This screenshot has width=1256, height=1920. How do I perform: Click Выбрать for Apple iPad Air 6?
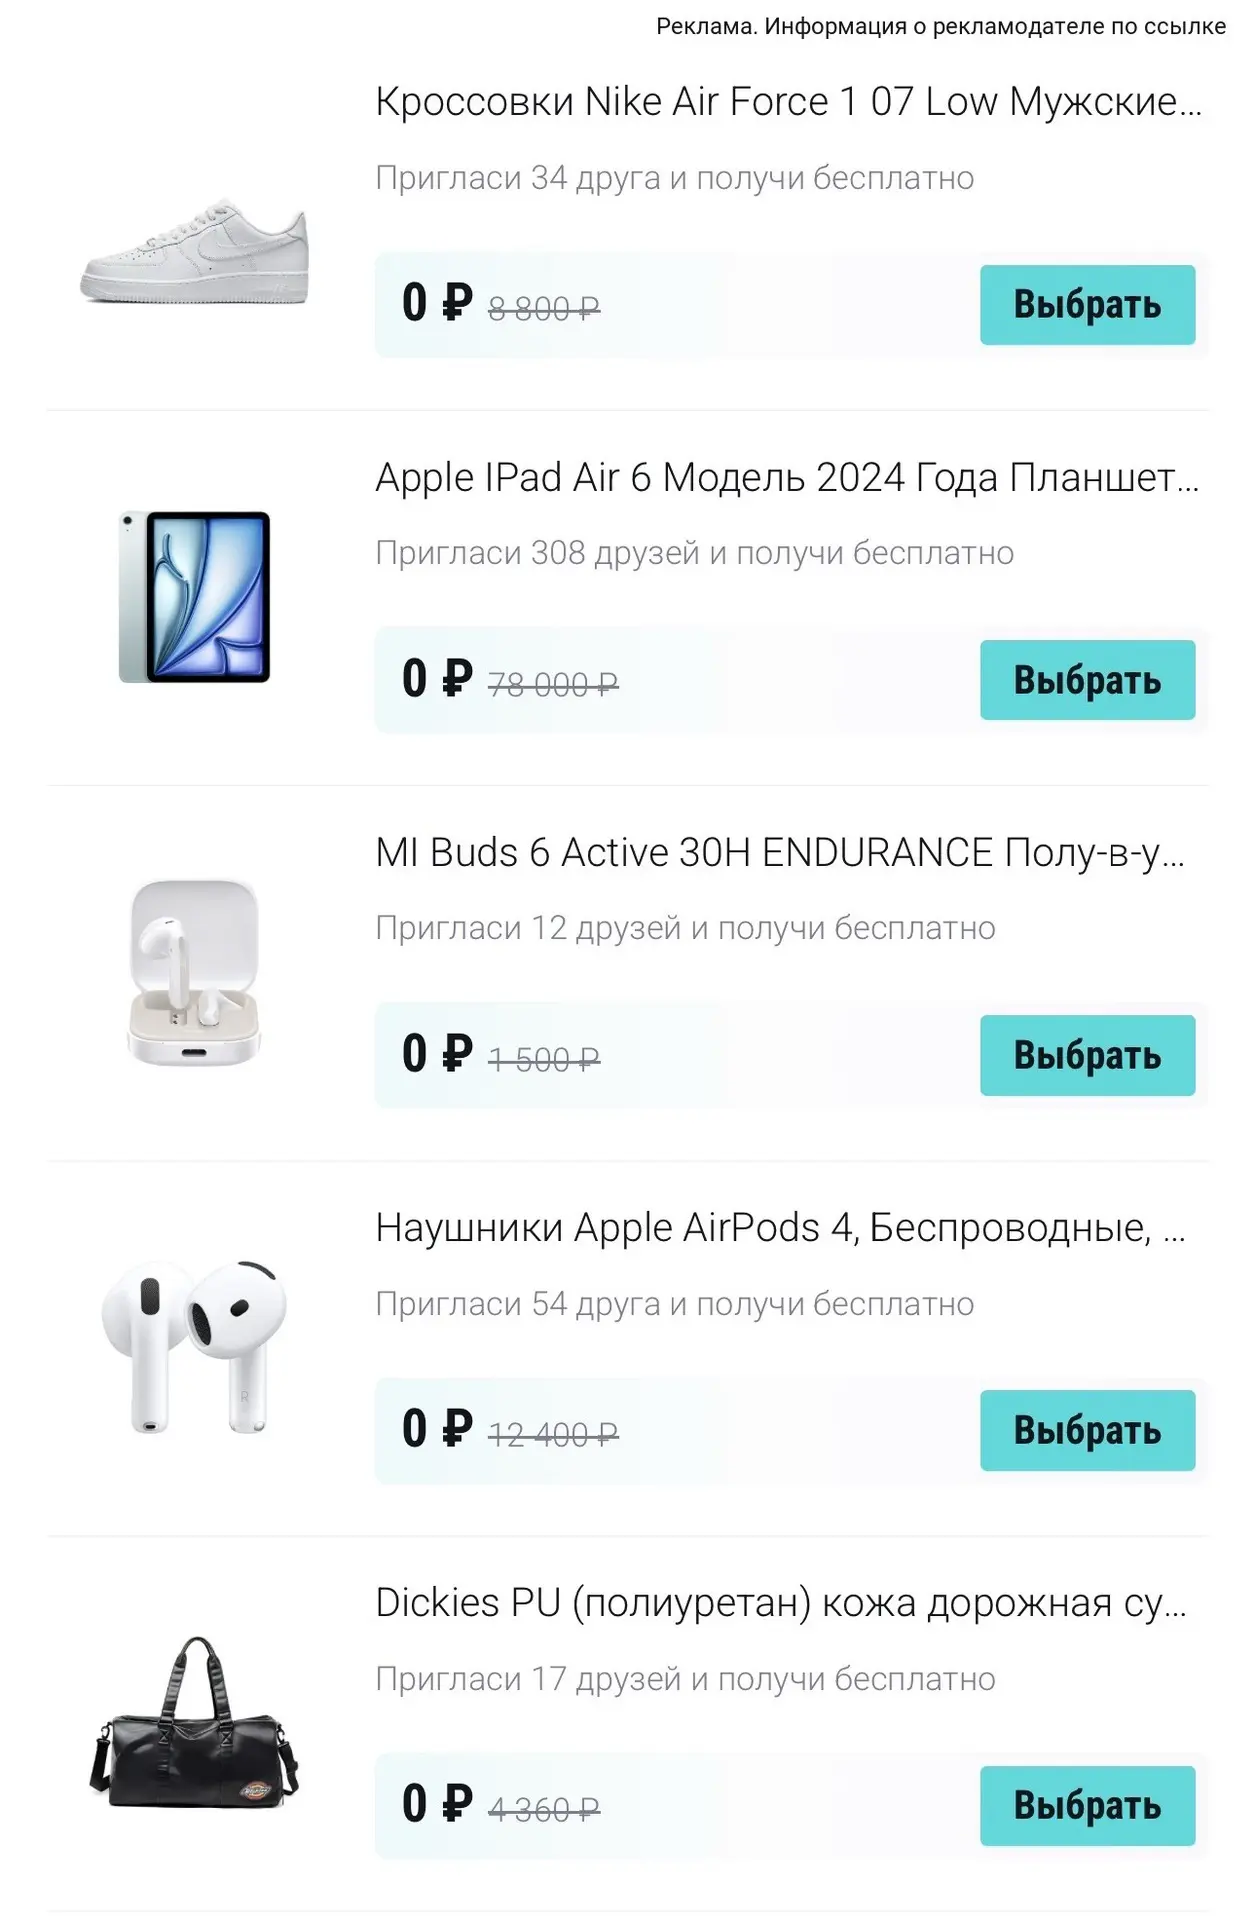[1087, 680]
